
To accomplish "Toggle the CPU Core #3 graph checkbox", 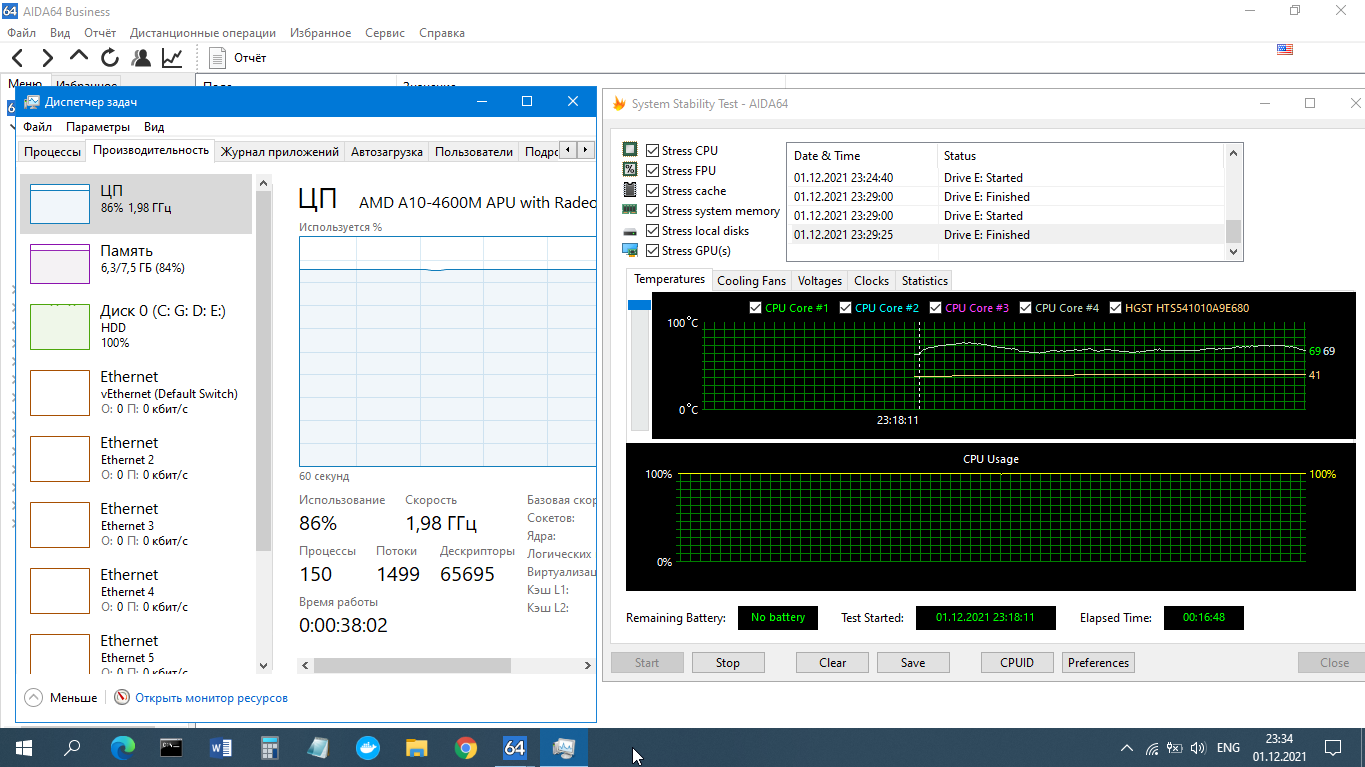I will (936, 308).
